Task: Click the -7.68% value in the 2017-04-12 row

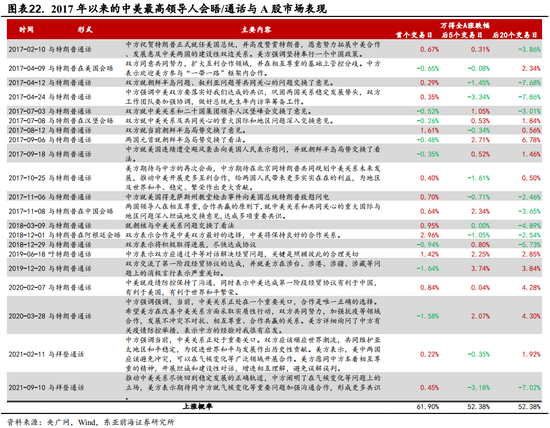Action: point(529,82)
